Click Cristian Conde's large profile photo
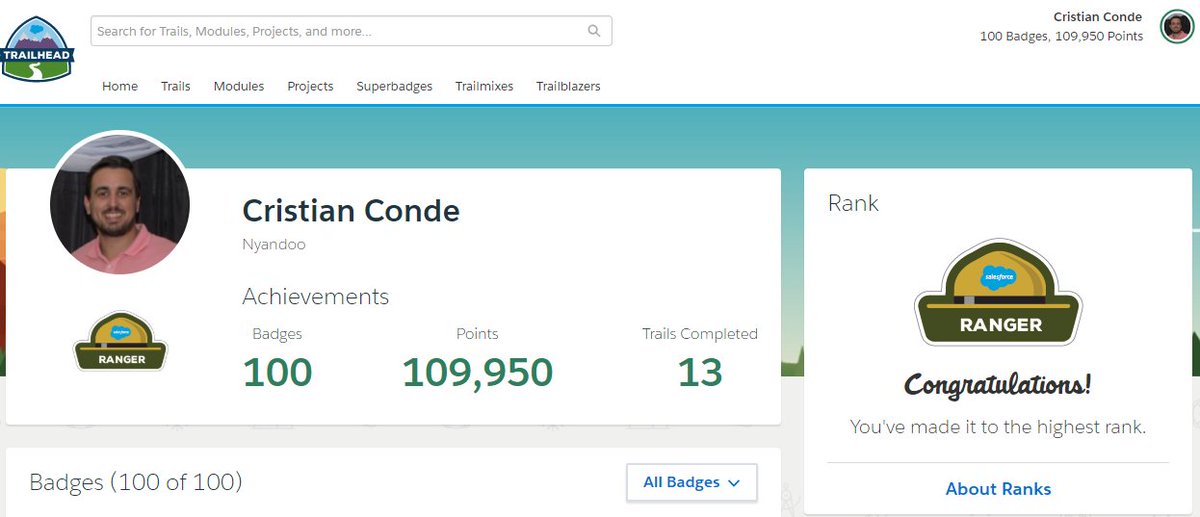 pos(120,205)
